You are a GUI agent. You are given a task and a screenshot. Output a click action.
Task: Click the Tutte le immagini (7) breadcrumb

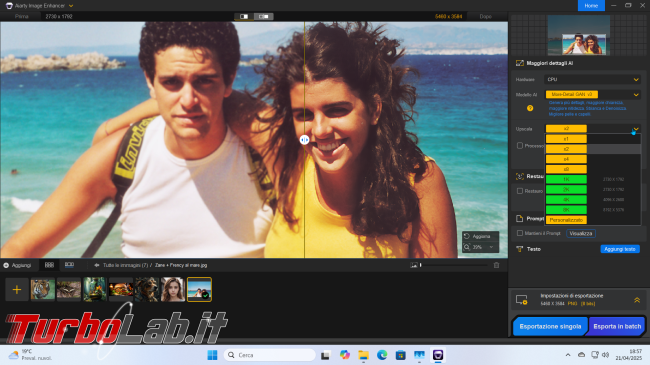click(x=125, y=265)
